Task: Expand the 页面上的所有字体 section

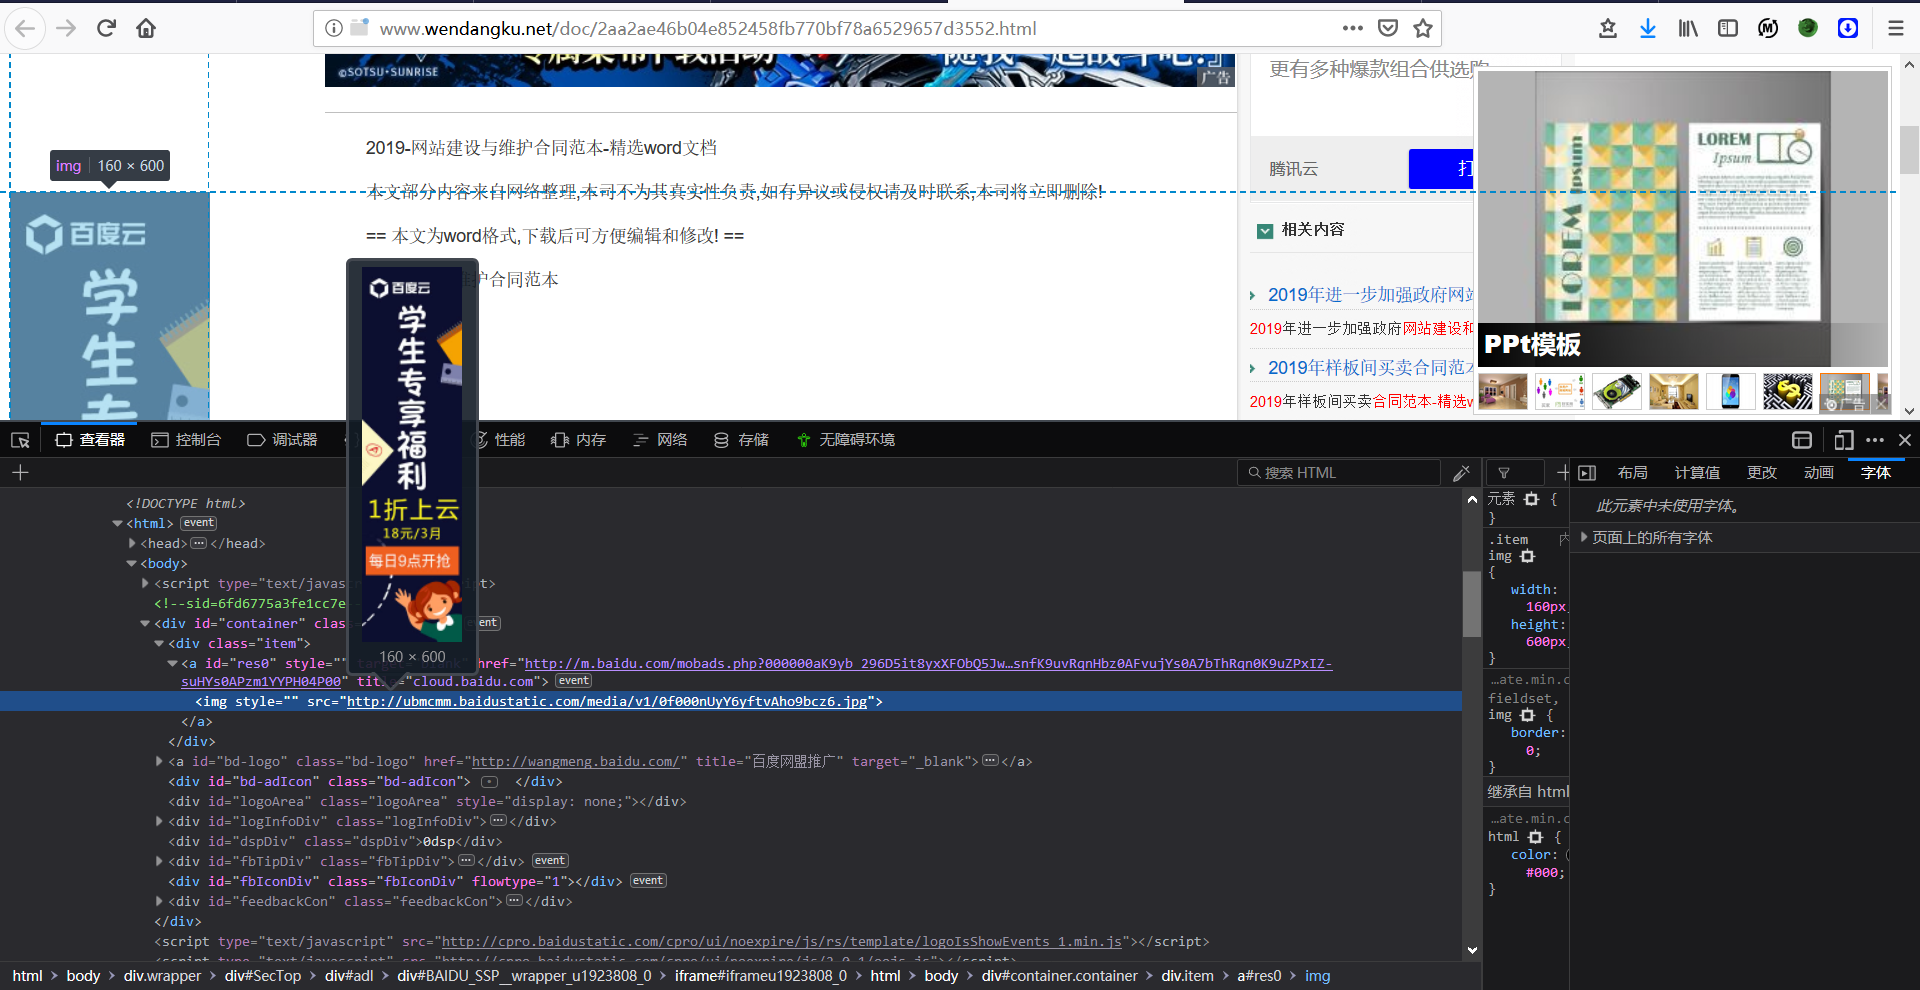Action: coord(1584,537)
